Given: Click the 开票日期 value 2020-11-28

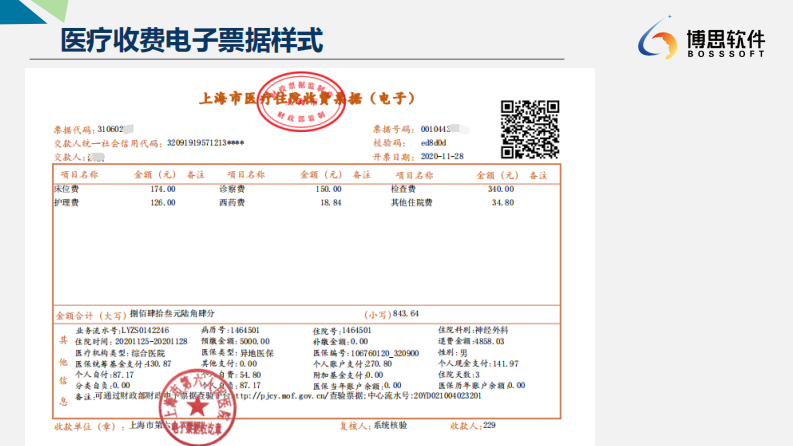Looking at the screenshot, I should [442, 157].
